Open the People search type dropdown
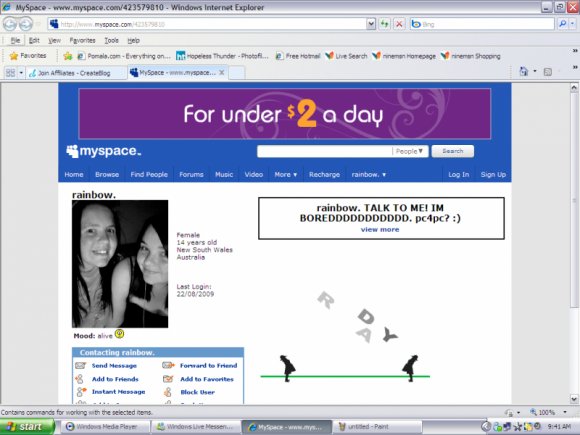The height and width of the screenshot is (435, 580). pos(410,151)
